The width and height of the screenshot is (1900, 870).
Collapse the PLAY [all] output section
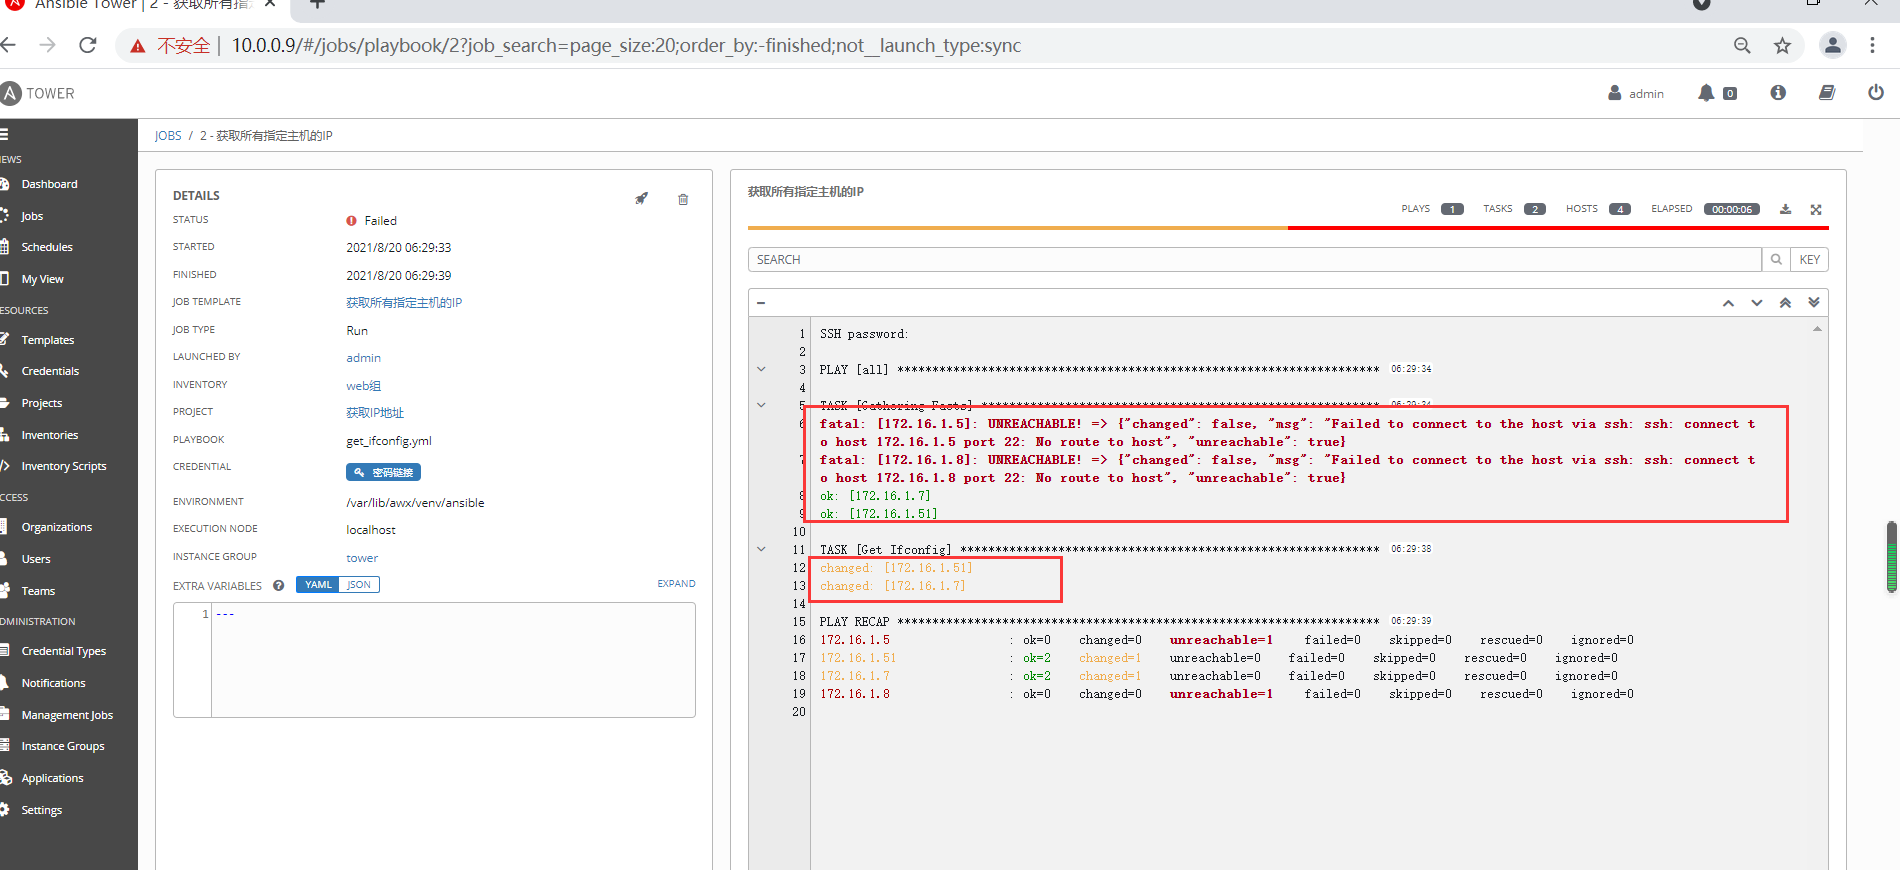point(761,369)
